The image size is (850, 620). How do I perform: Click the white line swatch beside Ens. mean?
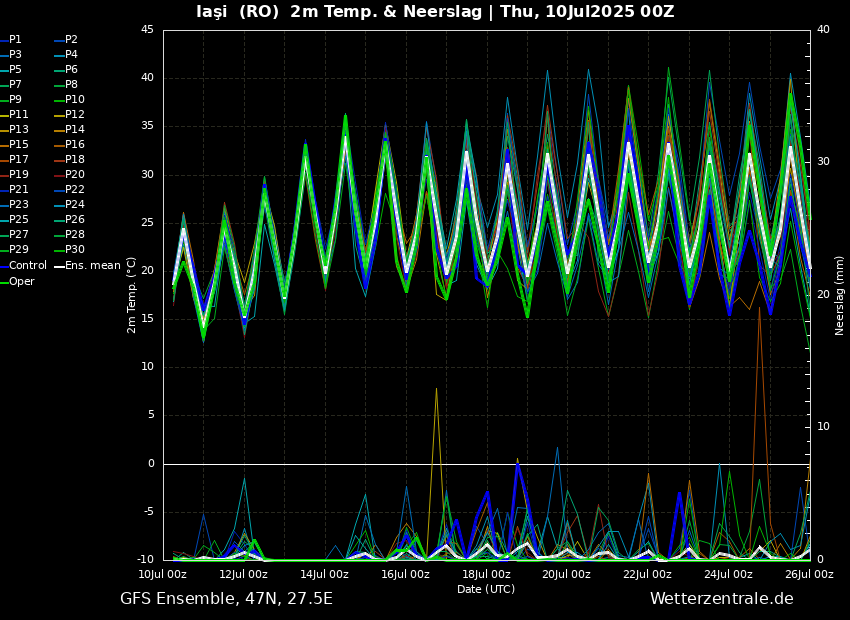(x=58, y=266)
